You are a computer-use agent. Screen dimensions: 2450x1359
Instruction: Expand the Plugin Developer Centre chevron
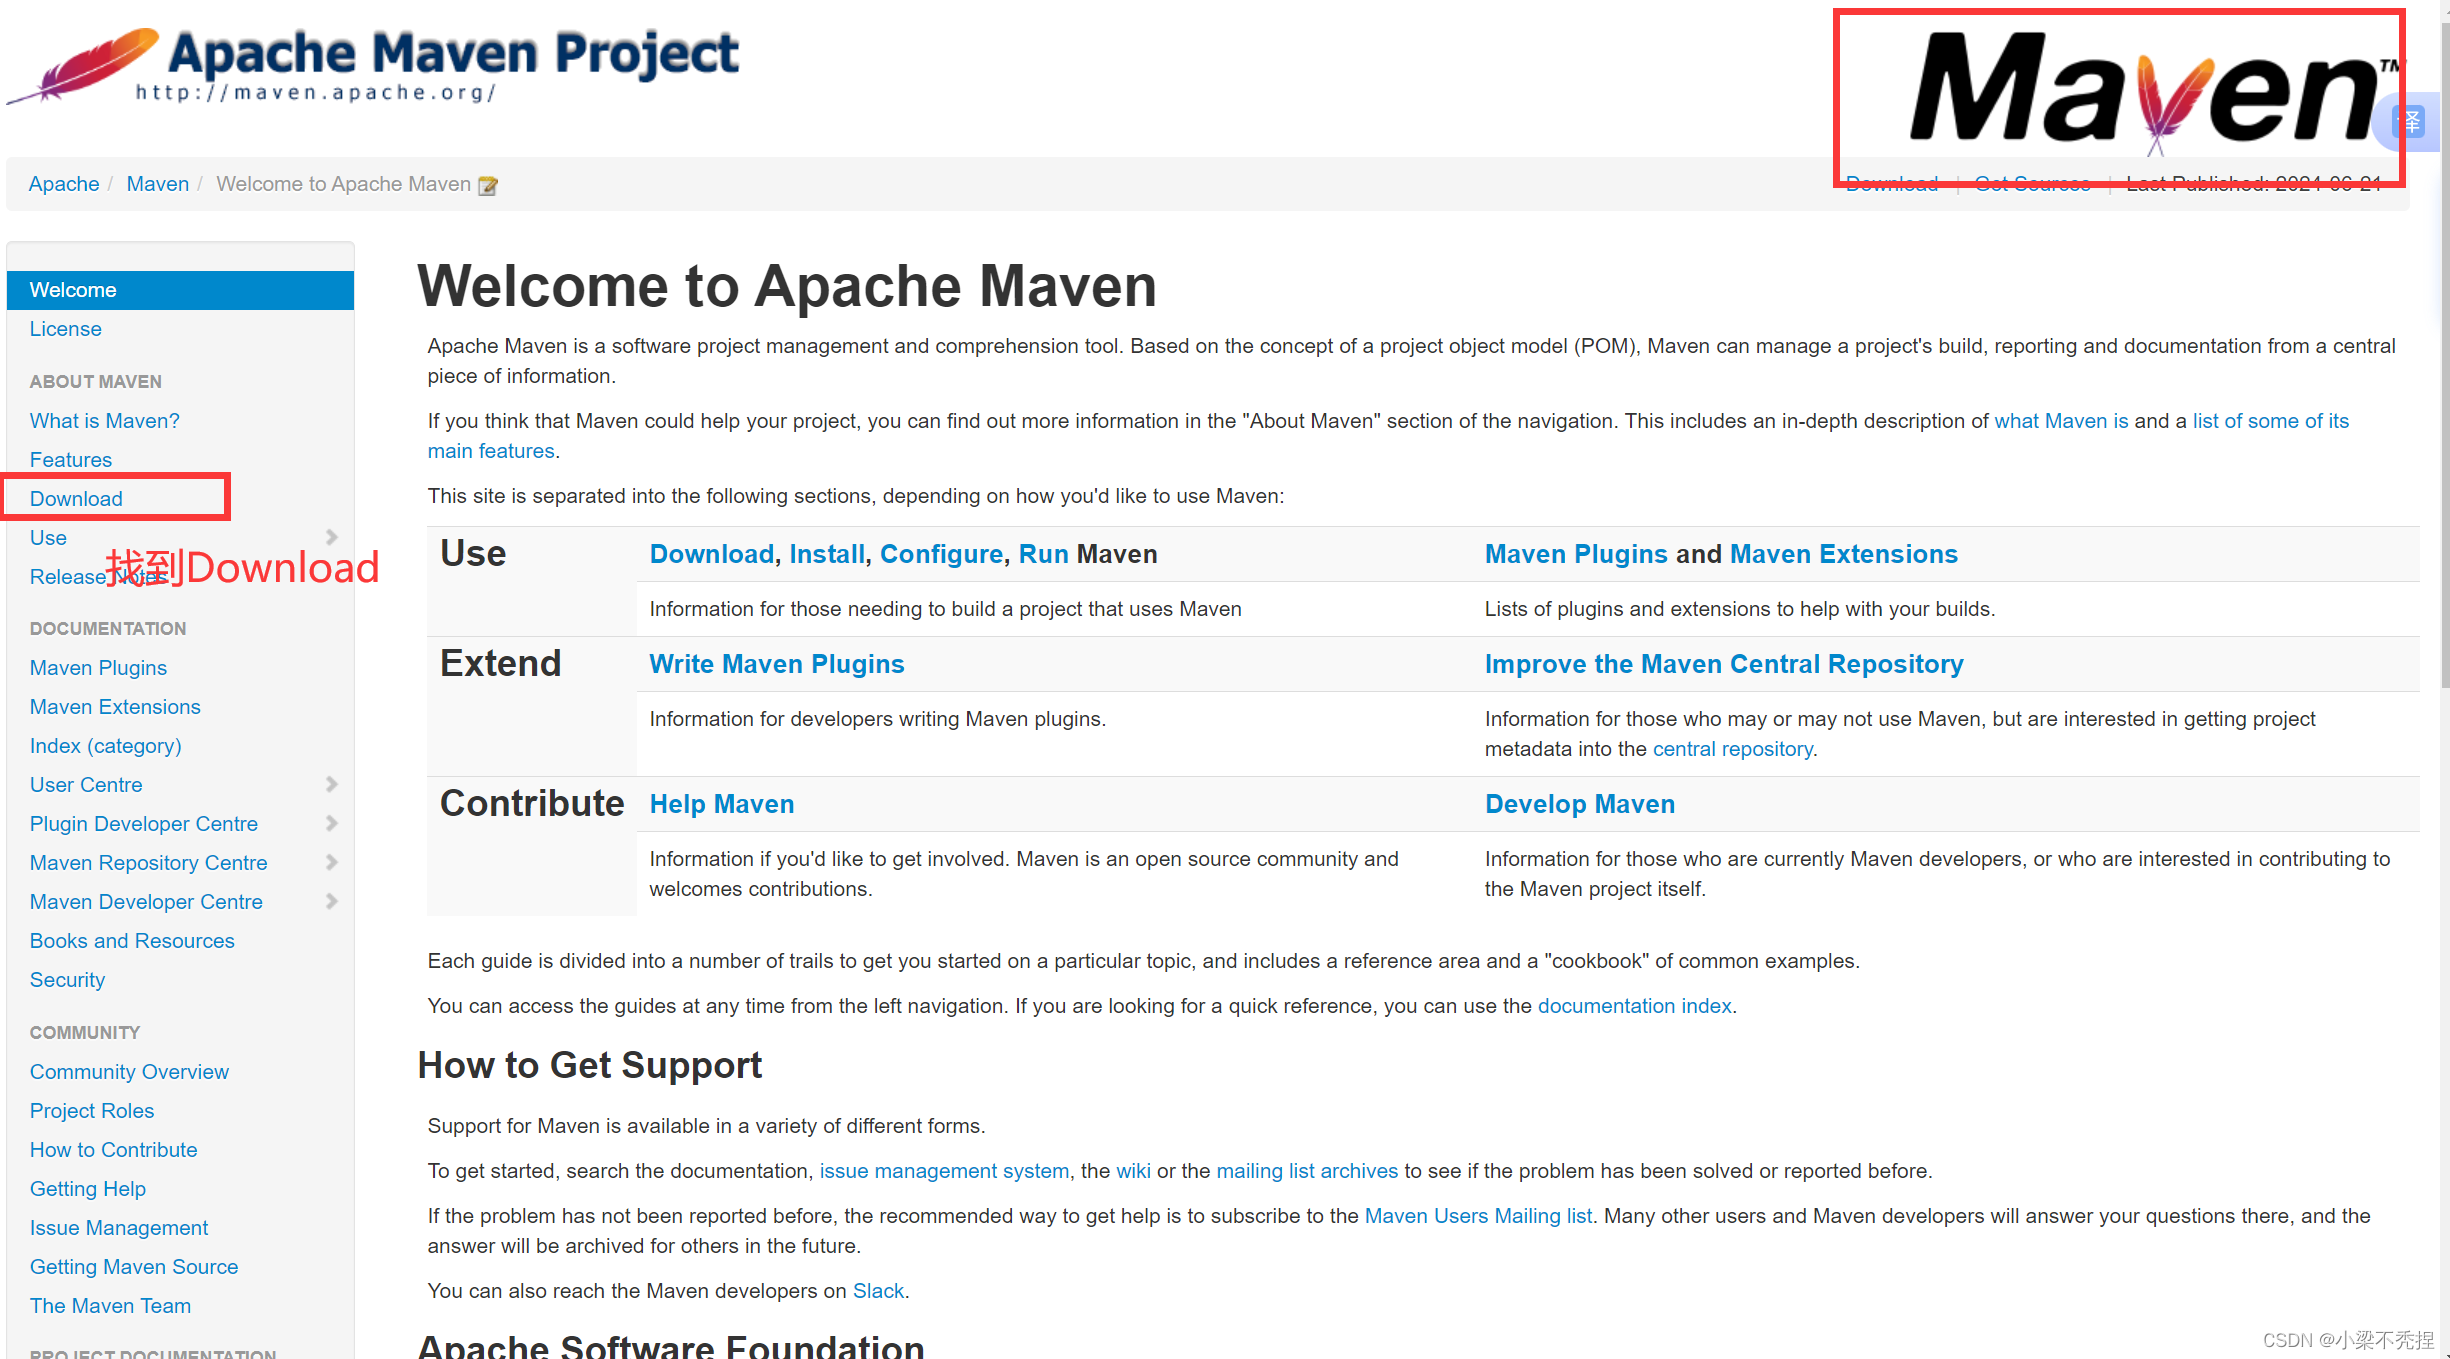[x=332, y=824]
